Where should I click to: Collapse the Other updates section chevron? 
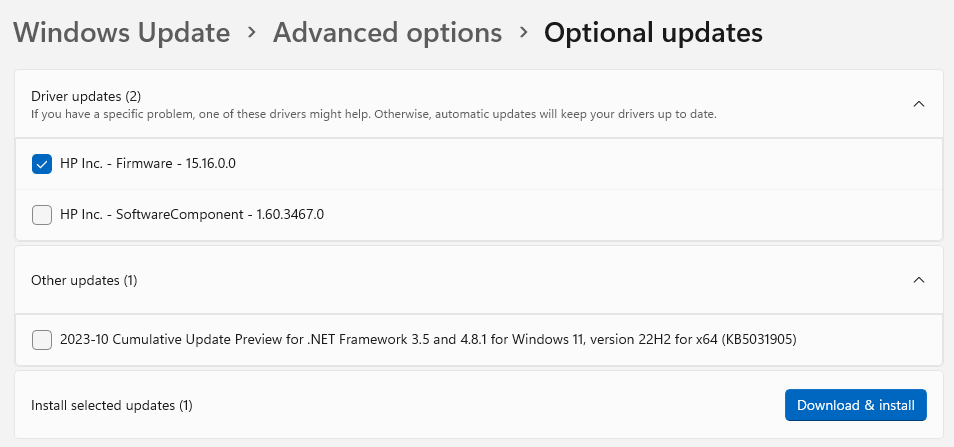(x=919, y=280)
